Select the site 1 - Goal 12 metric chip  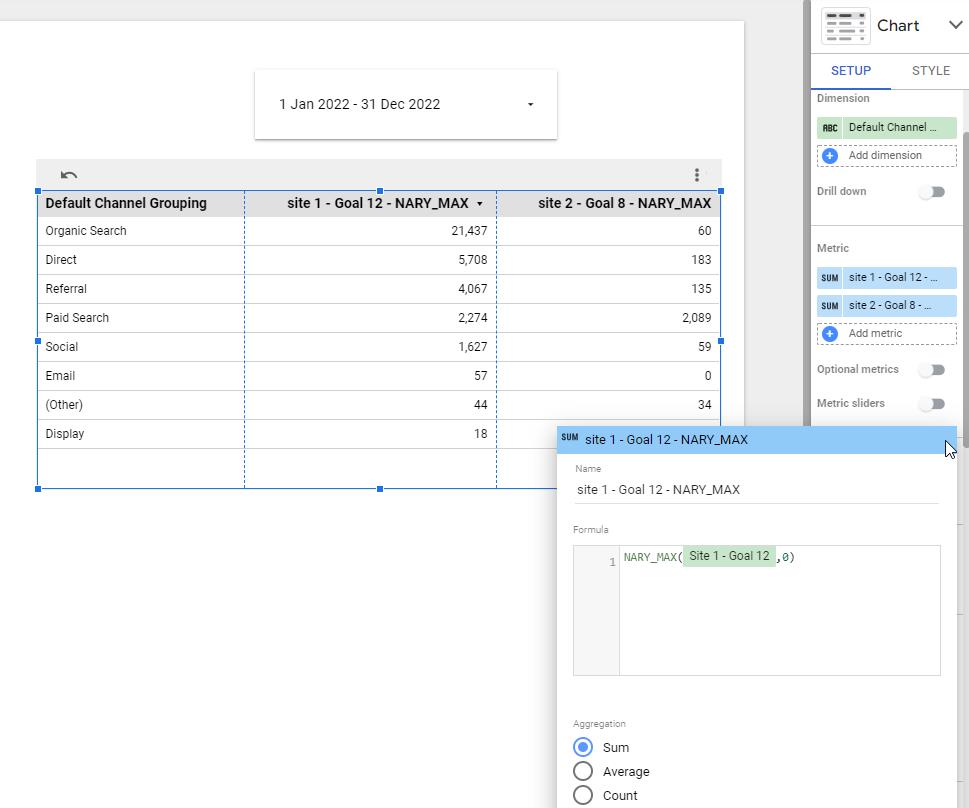point(887,278)
